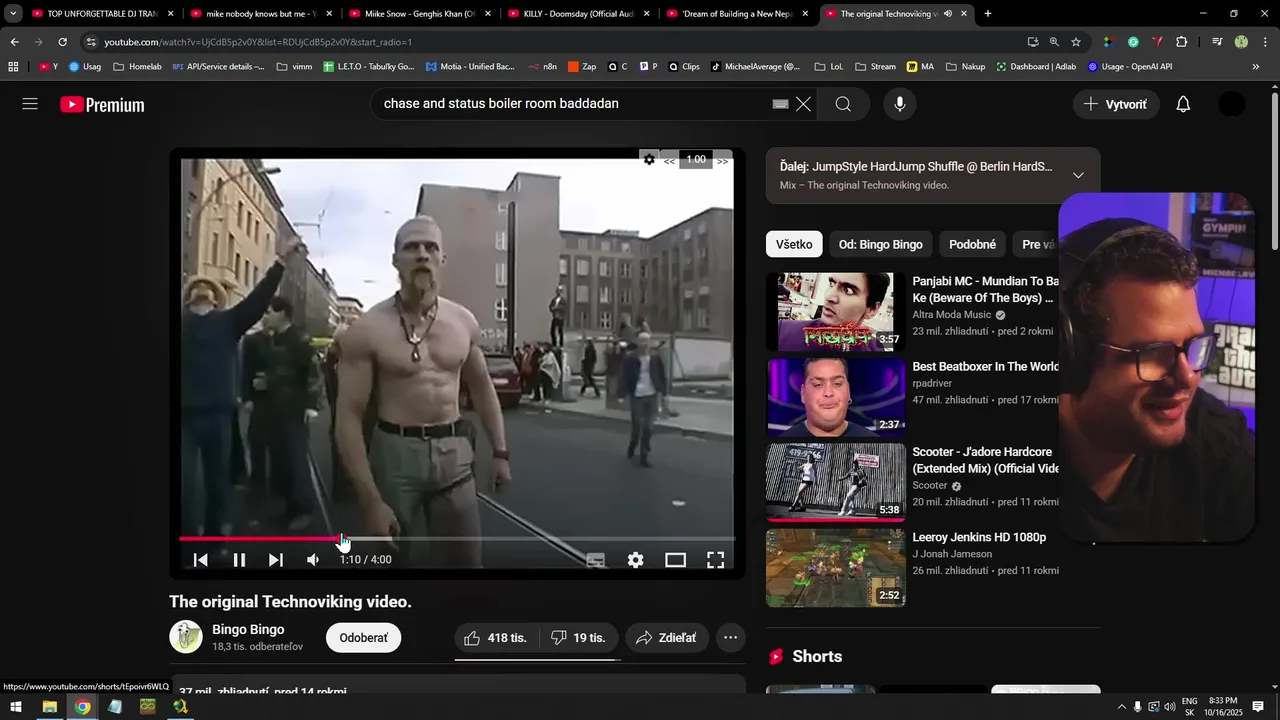Pause the Technoviking video
1280x720 pixels.
(x=239, y=560)
